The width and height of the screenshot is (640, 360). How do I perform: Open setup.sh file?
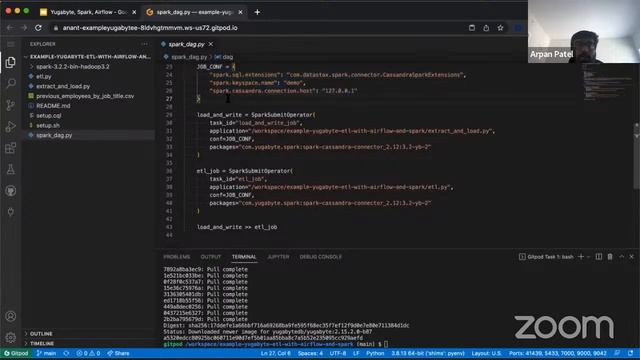point(48,125)
